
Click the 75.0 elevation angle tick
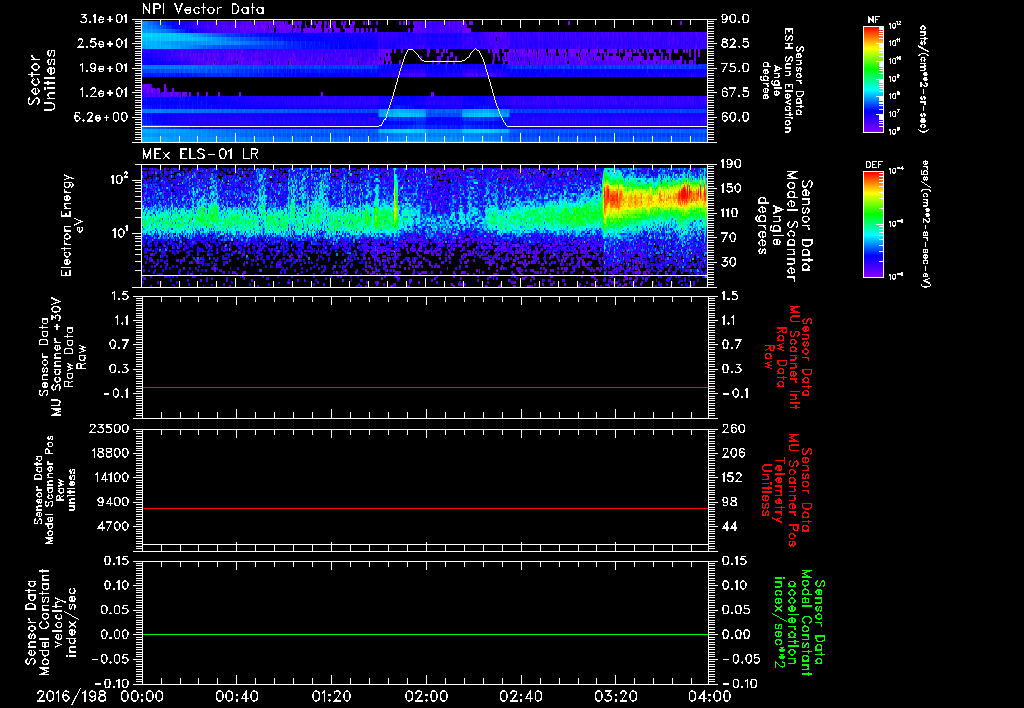735,68
